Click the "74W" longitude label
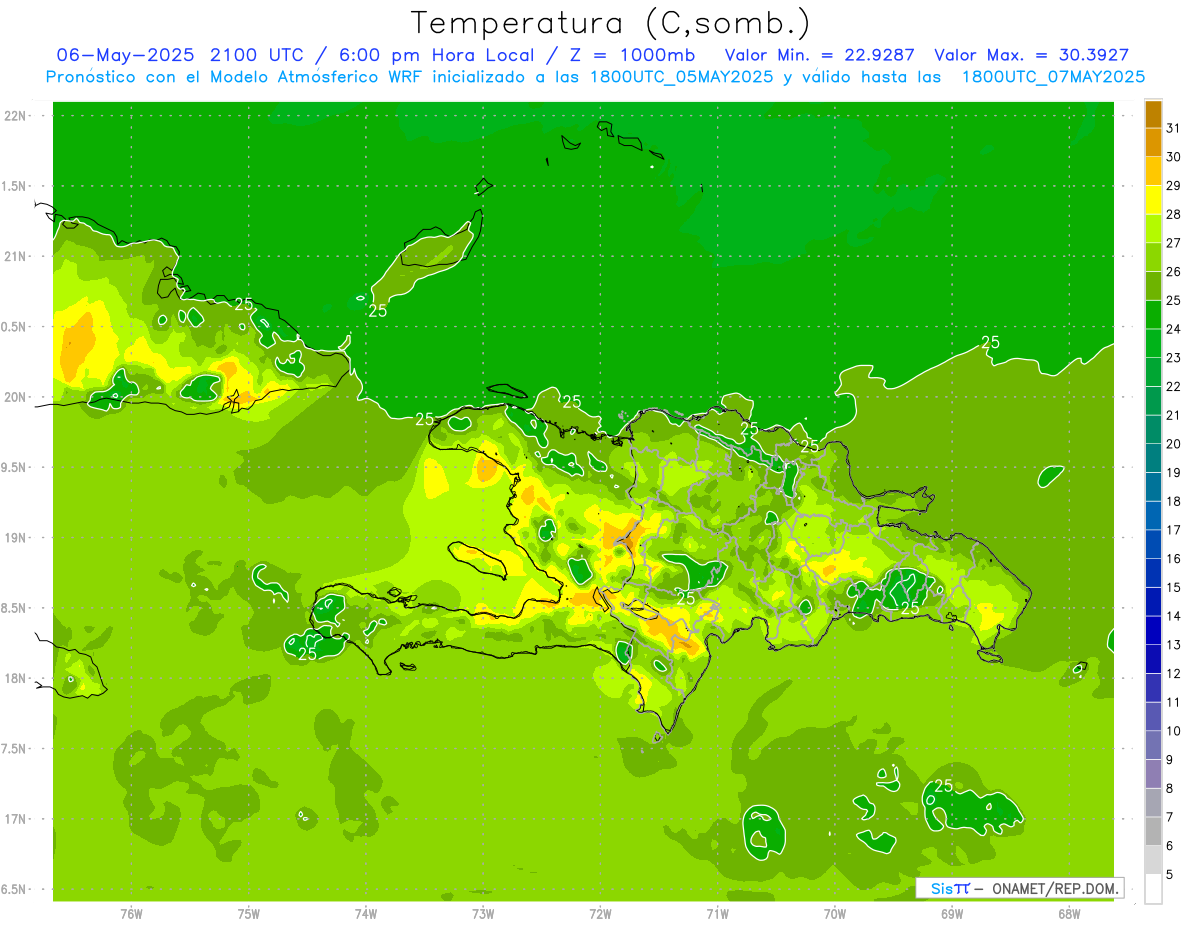The height and width of the screenshot is (927, 1200). (366, 913)
